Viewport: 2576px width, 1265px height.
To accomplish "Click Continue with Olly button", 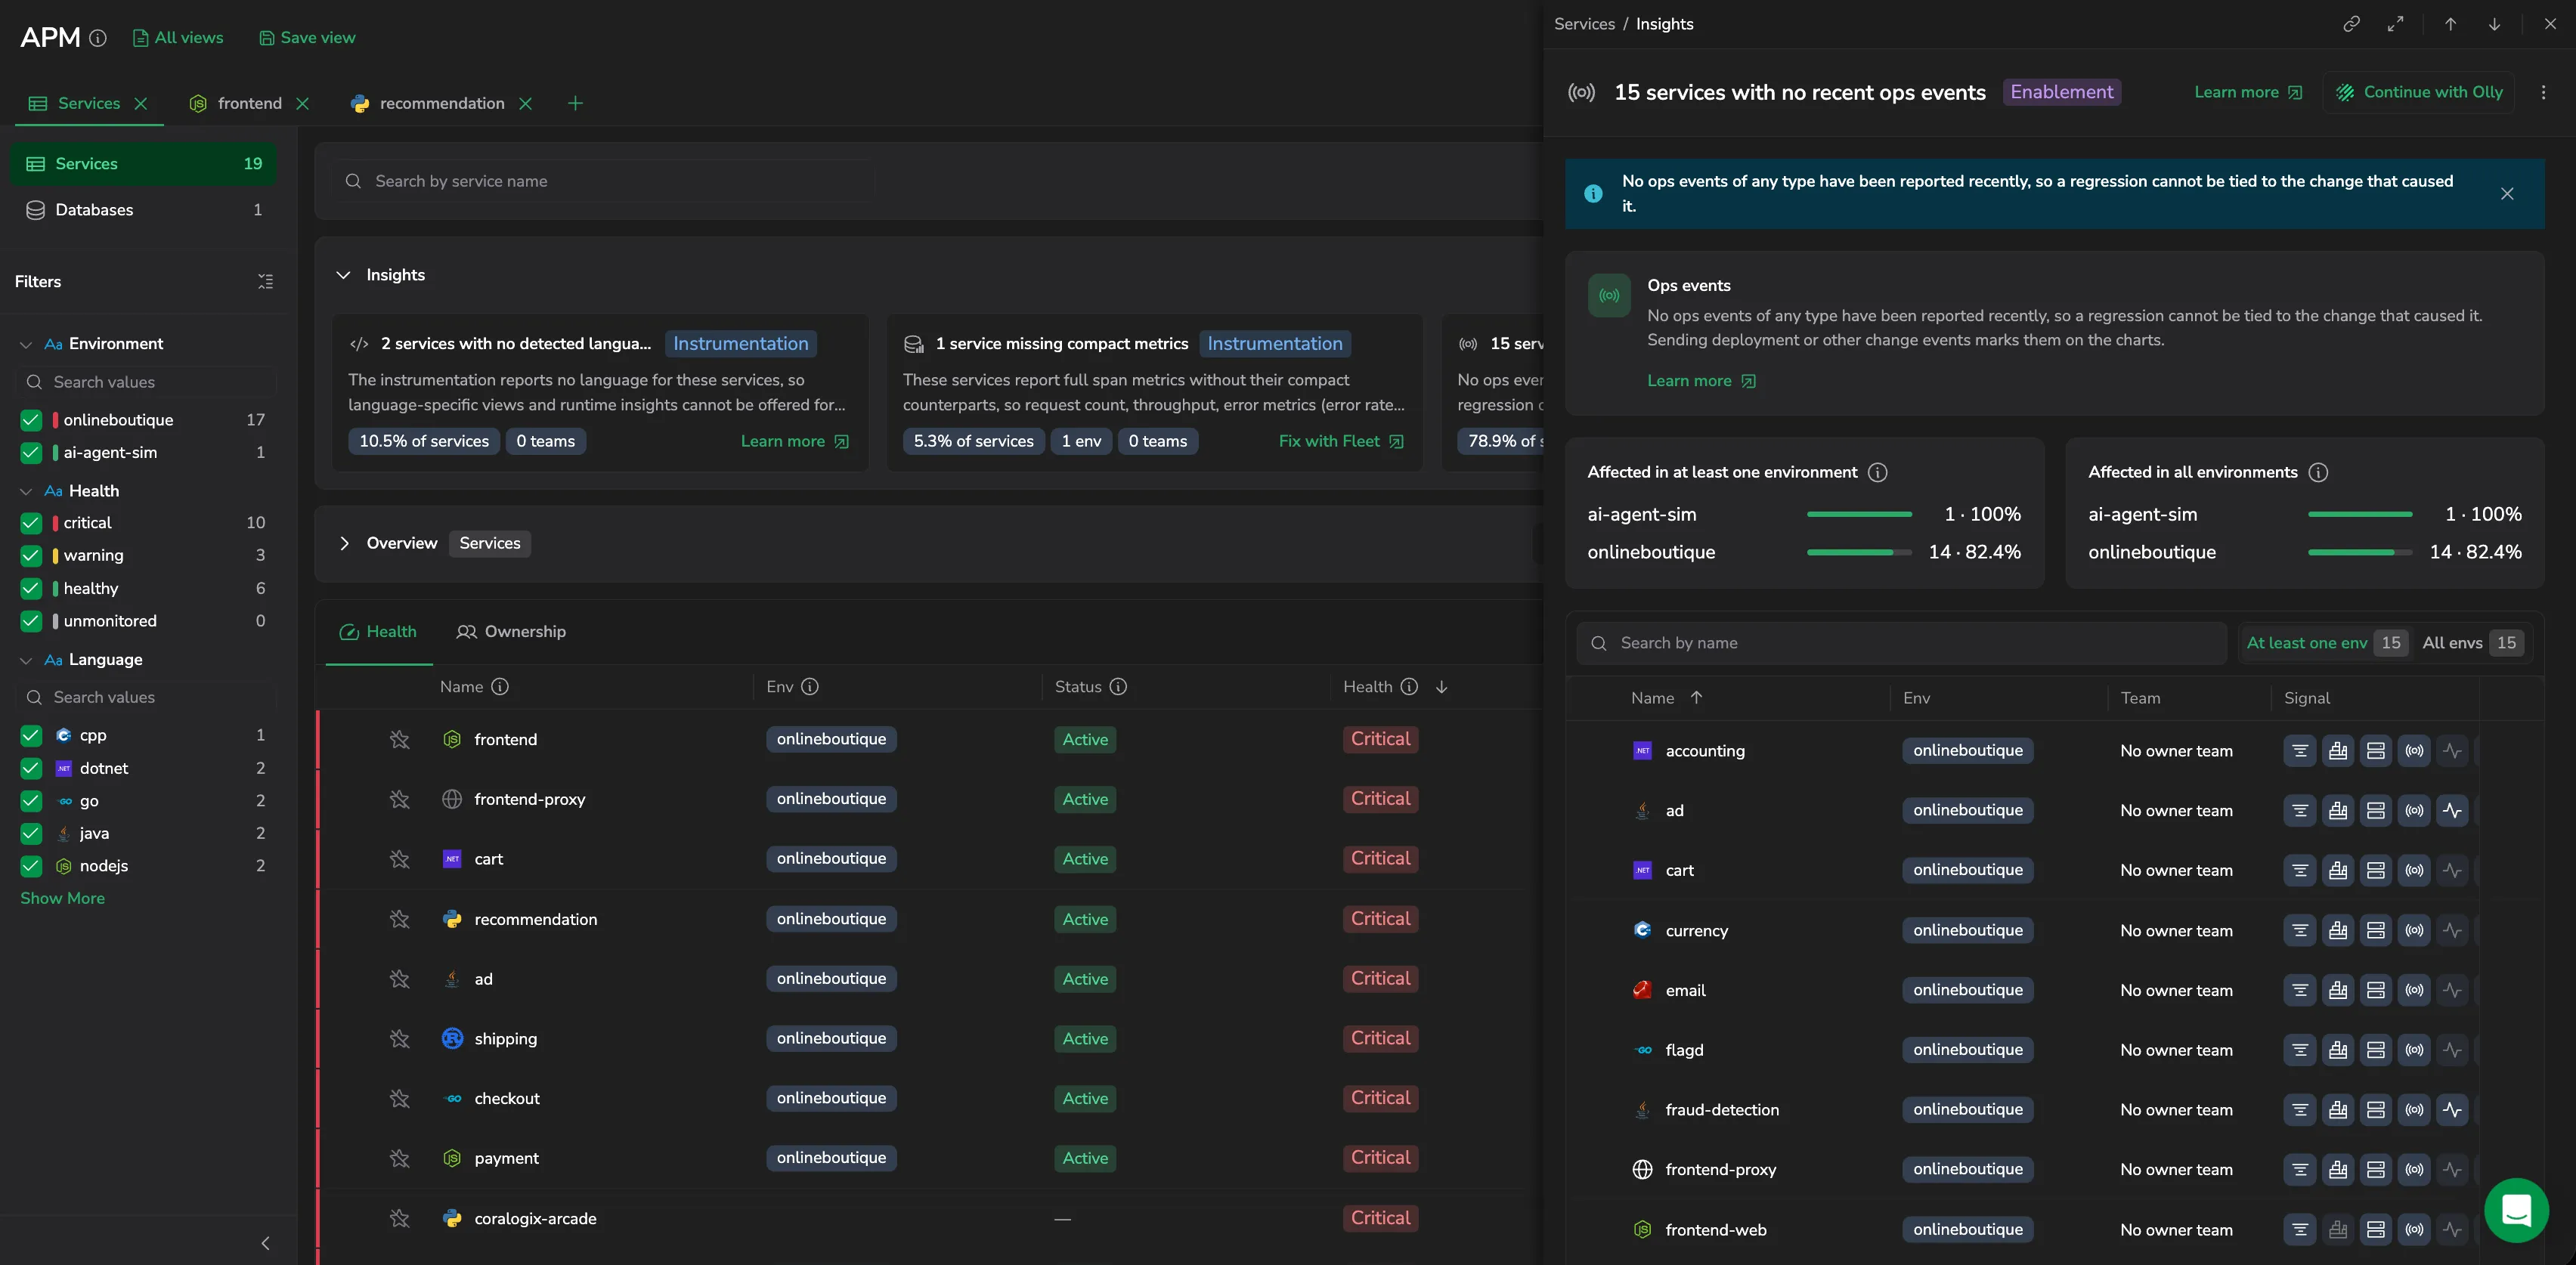I will point(2419,92).
